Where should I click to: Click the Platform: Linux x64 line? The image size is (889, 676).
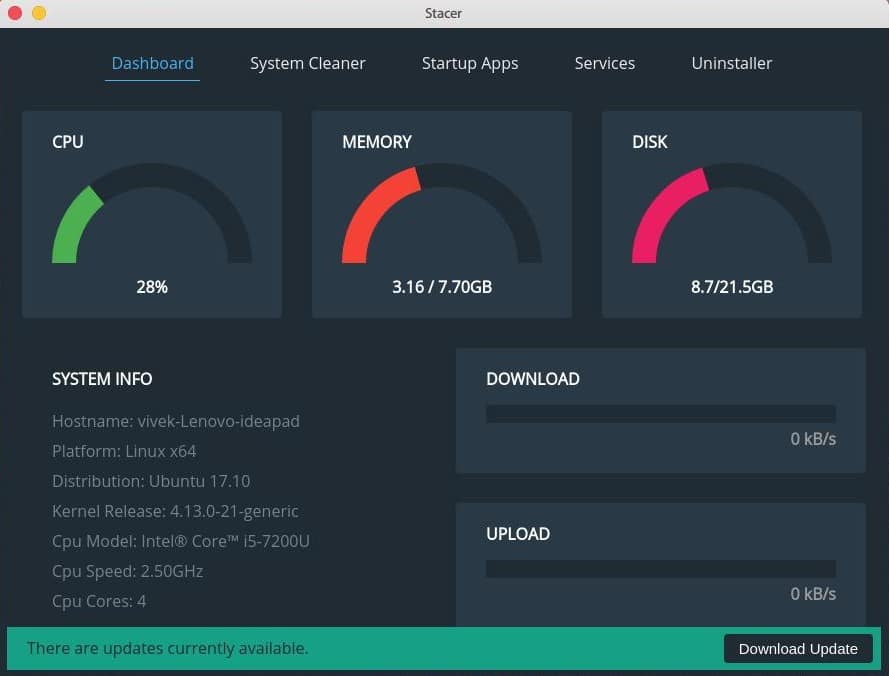[x=124, y=451]
